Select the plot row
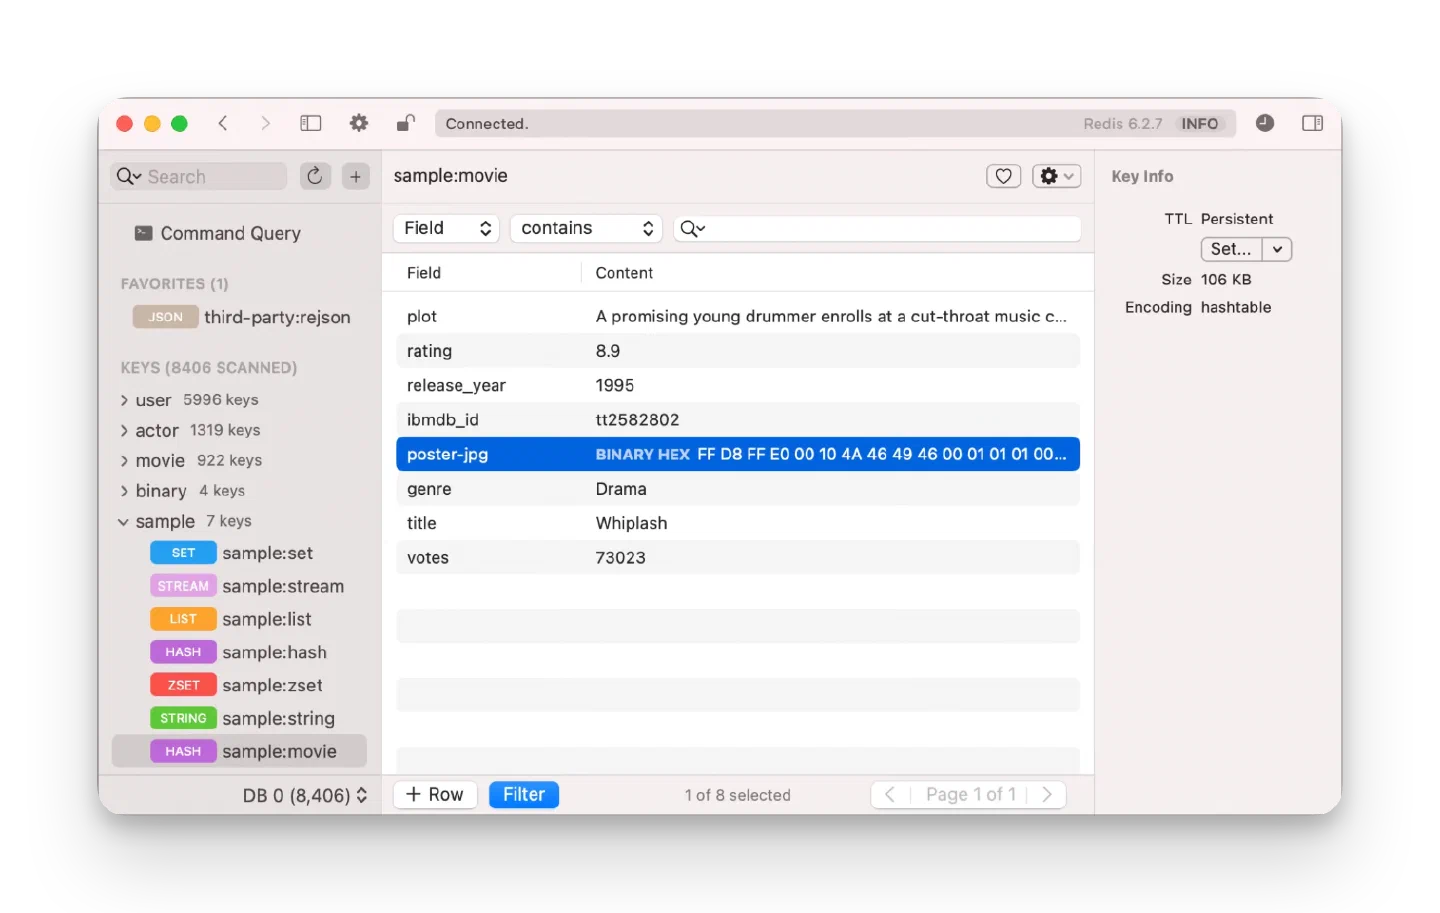This screenshot has height=913, width=1440. pyautogui.click(x=738, y=316)
